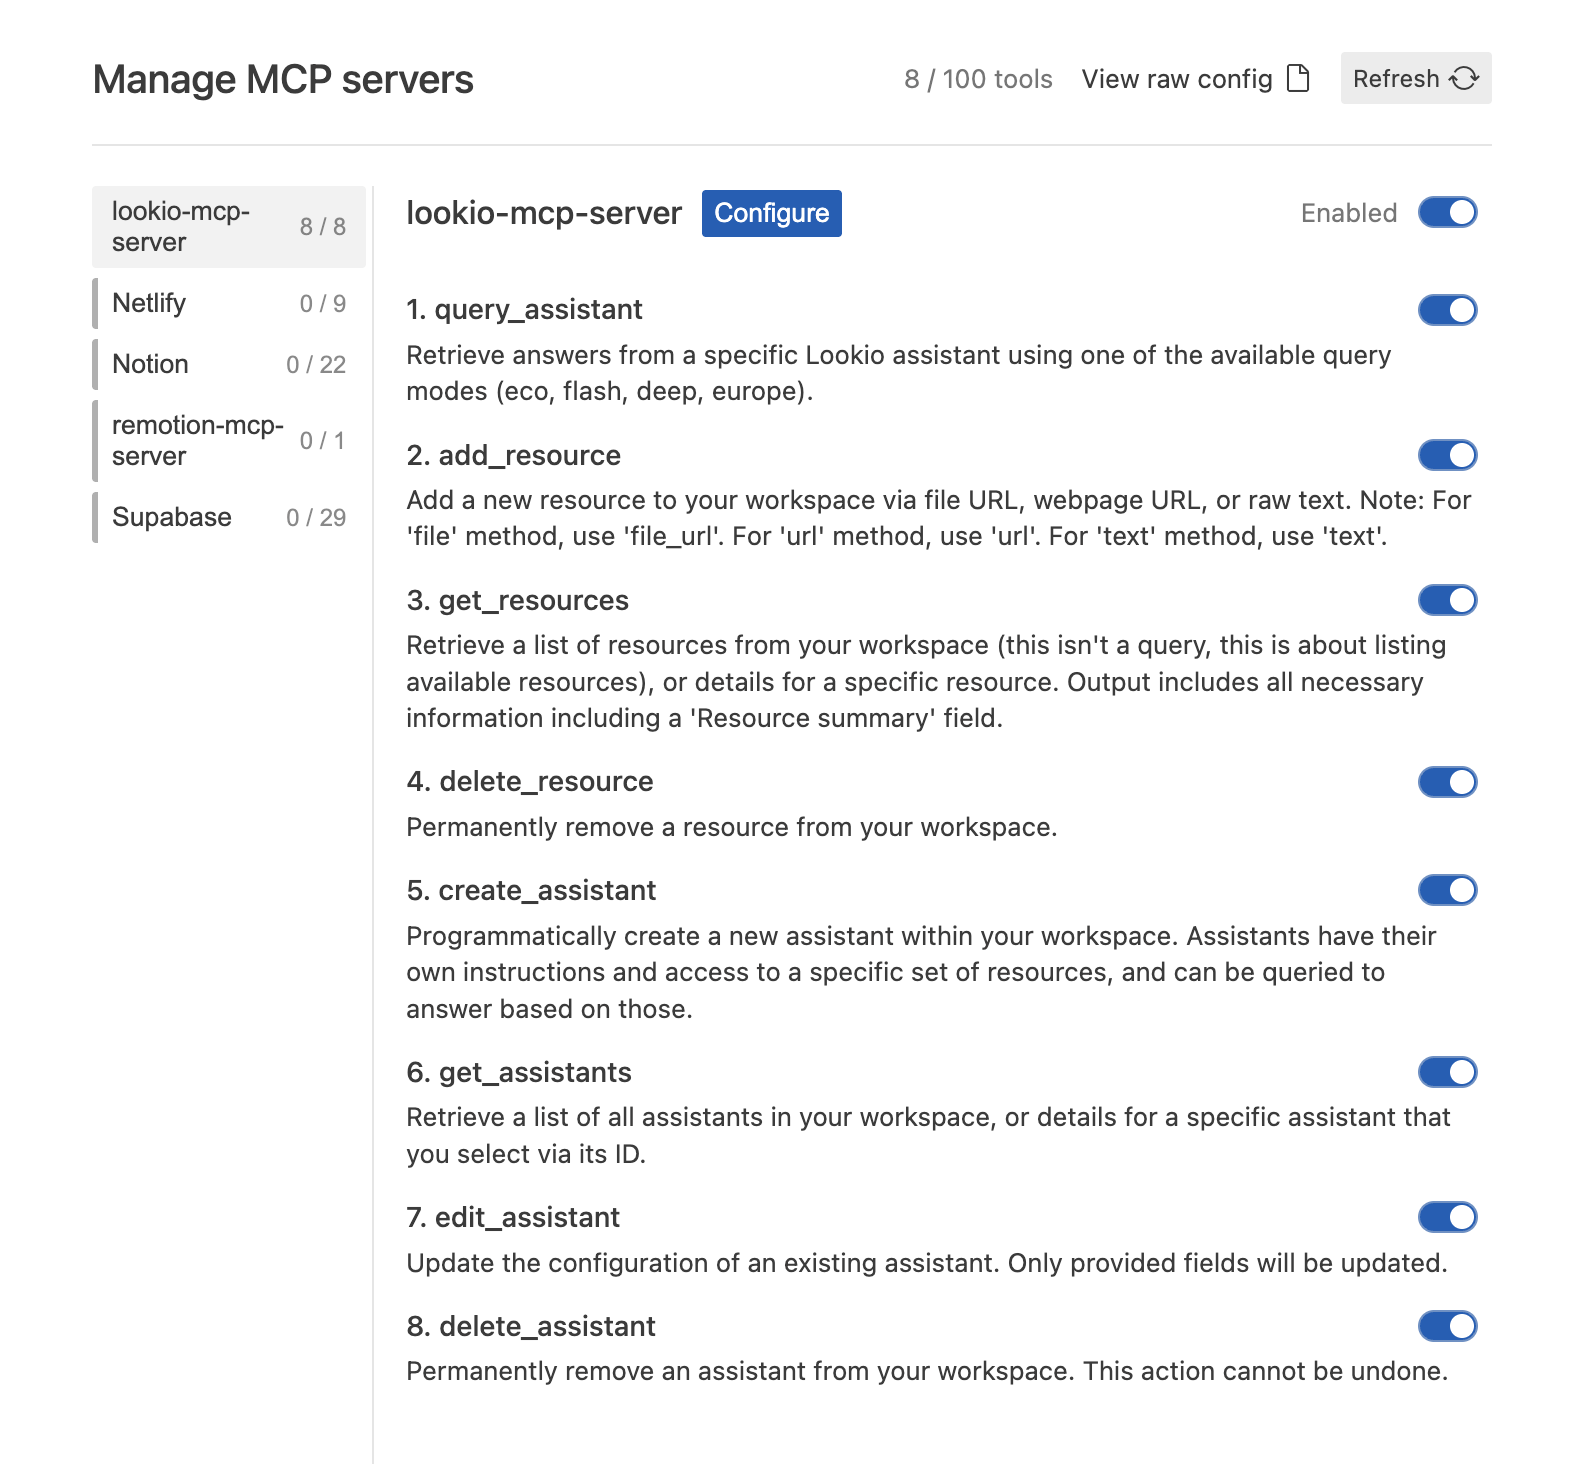Click the 8 / 100 tools counter

978,79
